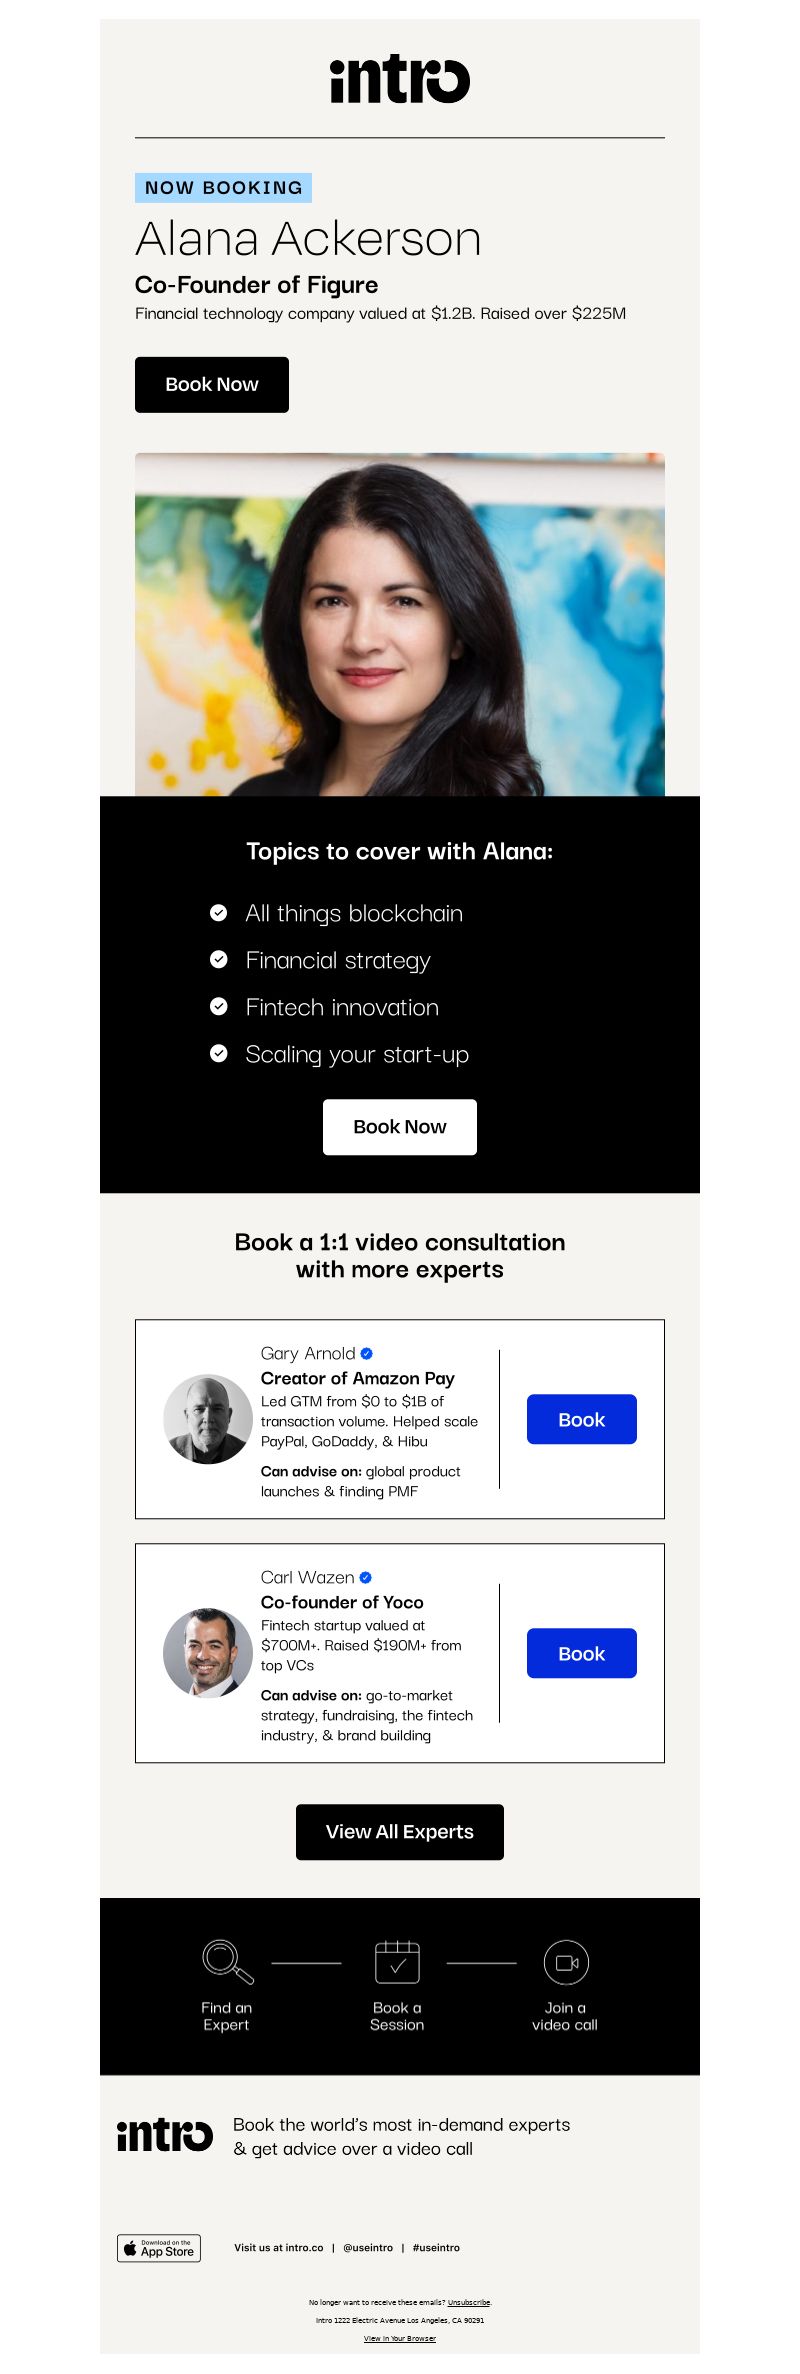Click the intro logo at top
Image resolution: width=800 pixels, height=2374 pixels.
click(400, 79)
